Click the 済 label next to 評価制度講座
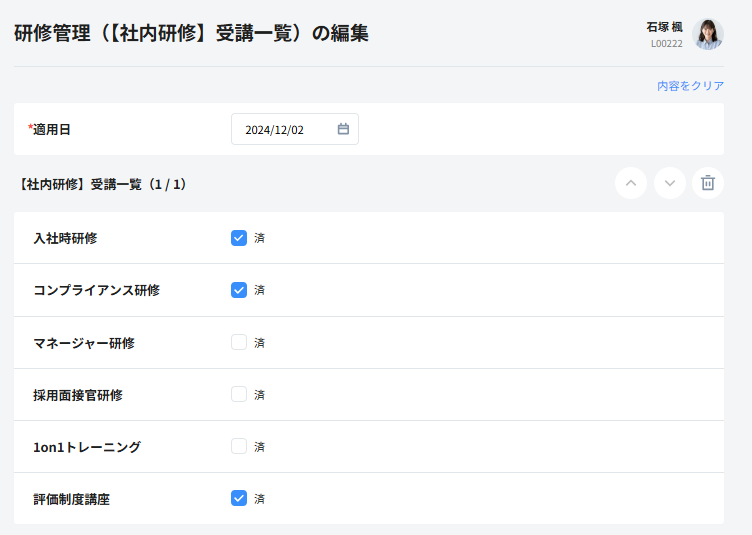752x535 pixels. click(x=259, y=499)
